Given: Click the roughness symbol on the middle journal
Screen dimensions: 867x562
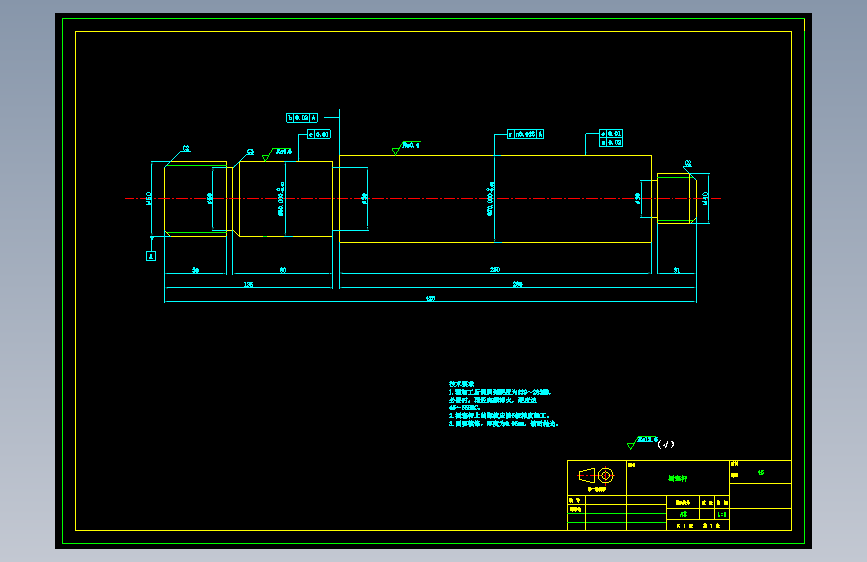Looking at the screenshot, I should (x=276, y=154).
